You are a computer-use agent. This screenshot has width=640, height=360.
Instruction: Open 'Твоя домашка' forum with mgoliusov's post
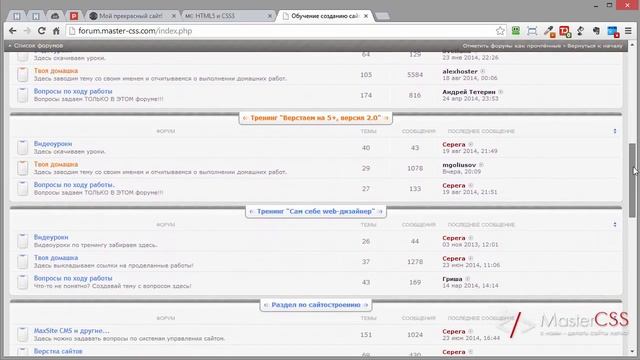56,164
